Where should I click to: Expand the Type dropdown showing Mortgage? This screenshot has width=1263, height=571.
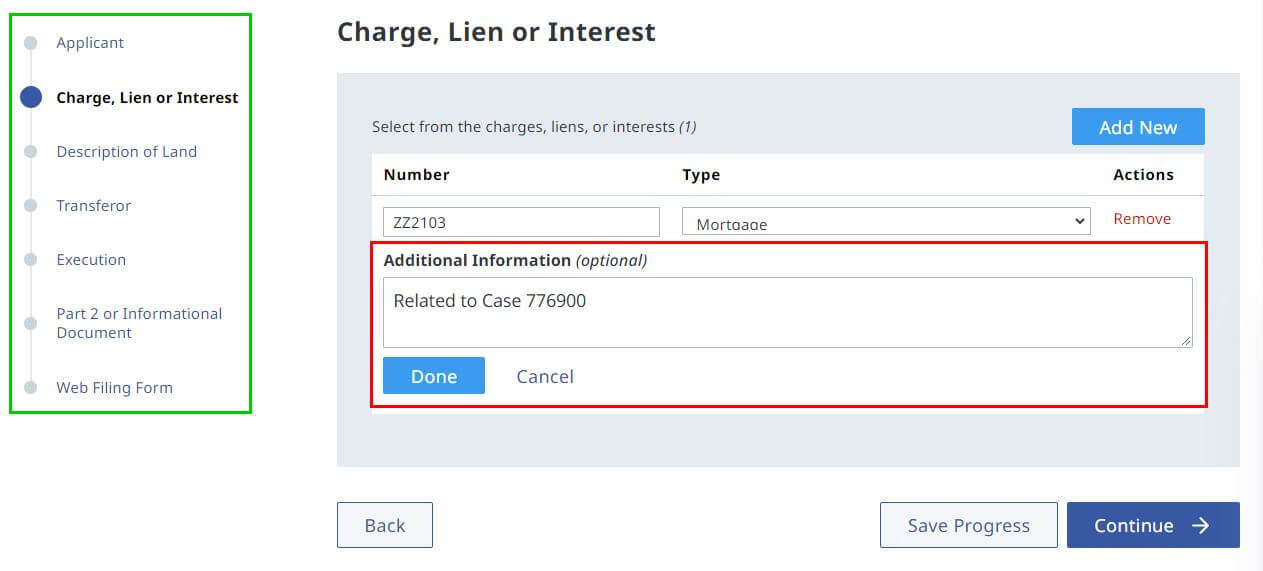[886, 222]
